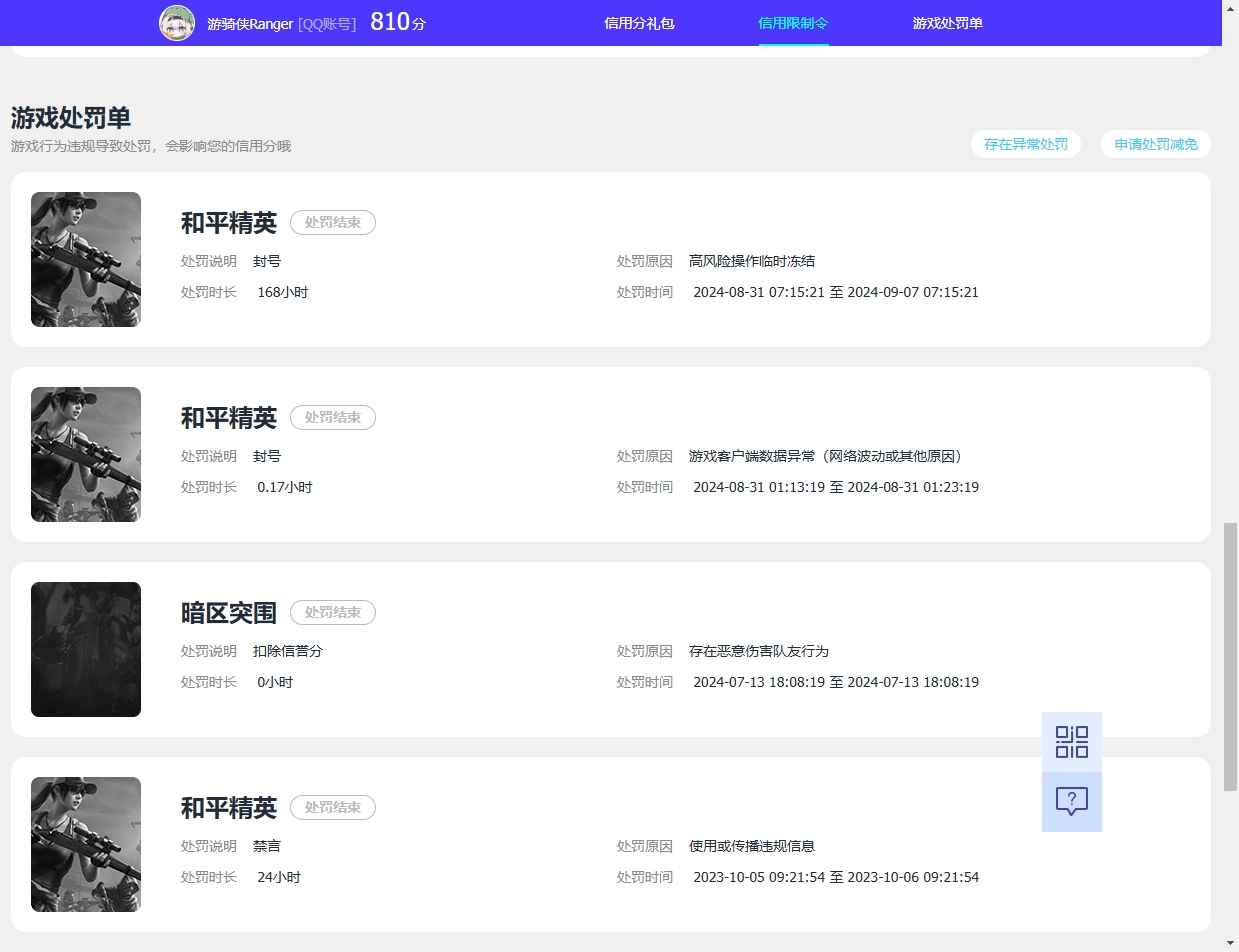Click the reason 存在恶意伤害队友行为
The width and height of the screenshot is (1239, 952).
coord(759,651)
